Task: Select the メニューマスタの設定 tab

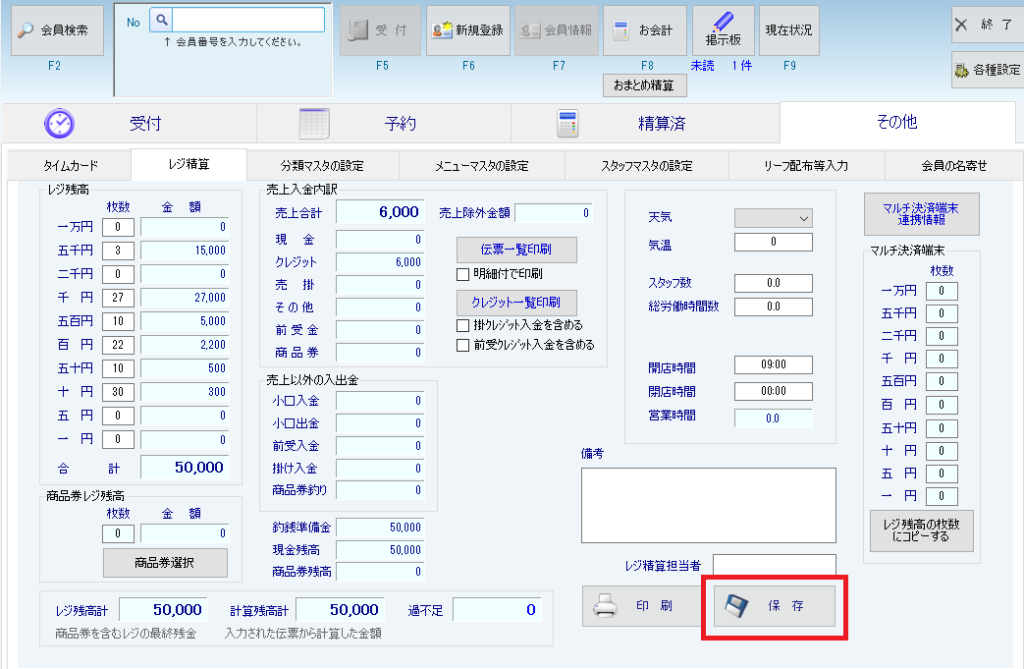Action: (481, 165)
